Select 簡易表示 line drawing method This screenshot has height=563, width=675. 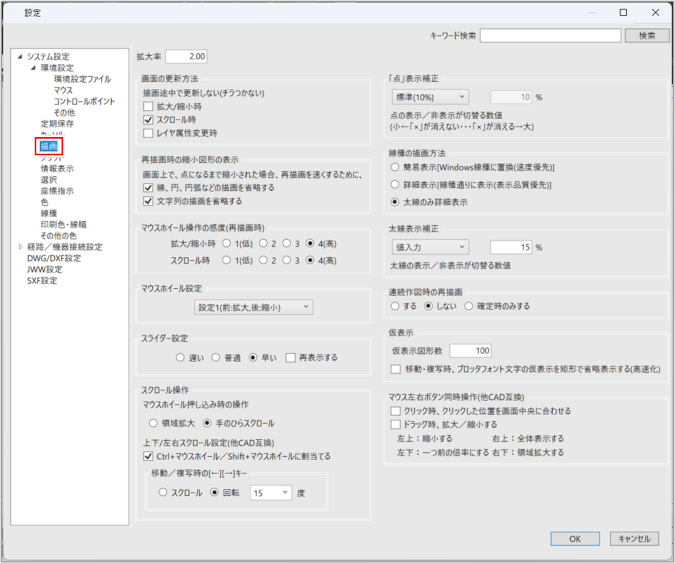point(396,169)
